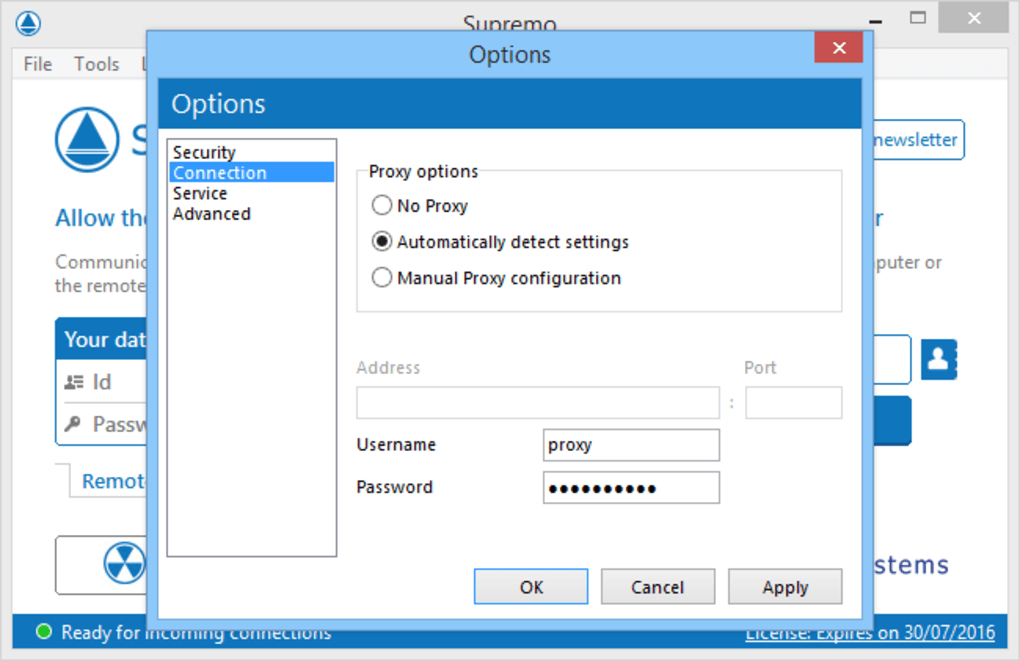Confirm settings with the OK button
The height and width of the screenshot is (661, 1020).
[x=530, y=586]
